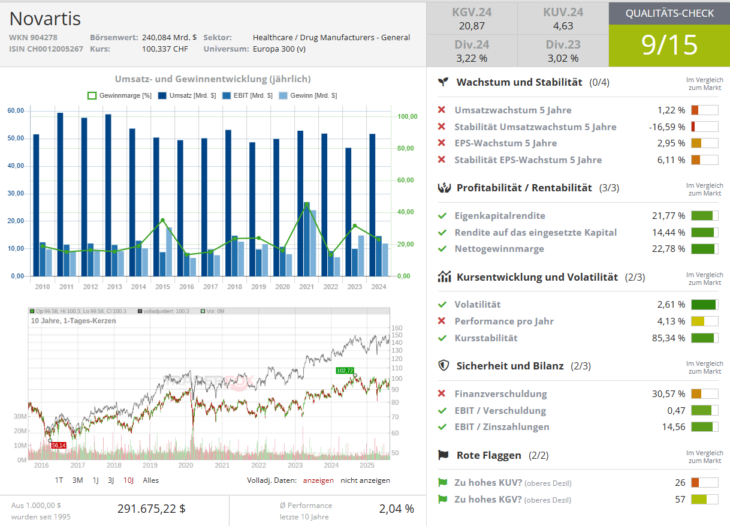The height and width of the screenshot is (526, 730).
Task: Click the Novartis company title
Action: click(45, 19)
